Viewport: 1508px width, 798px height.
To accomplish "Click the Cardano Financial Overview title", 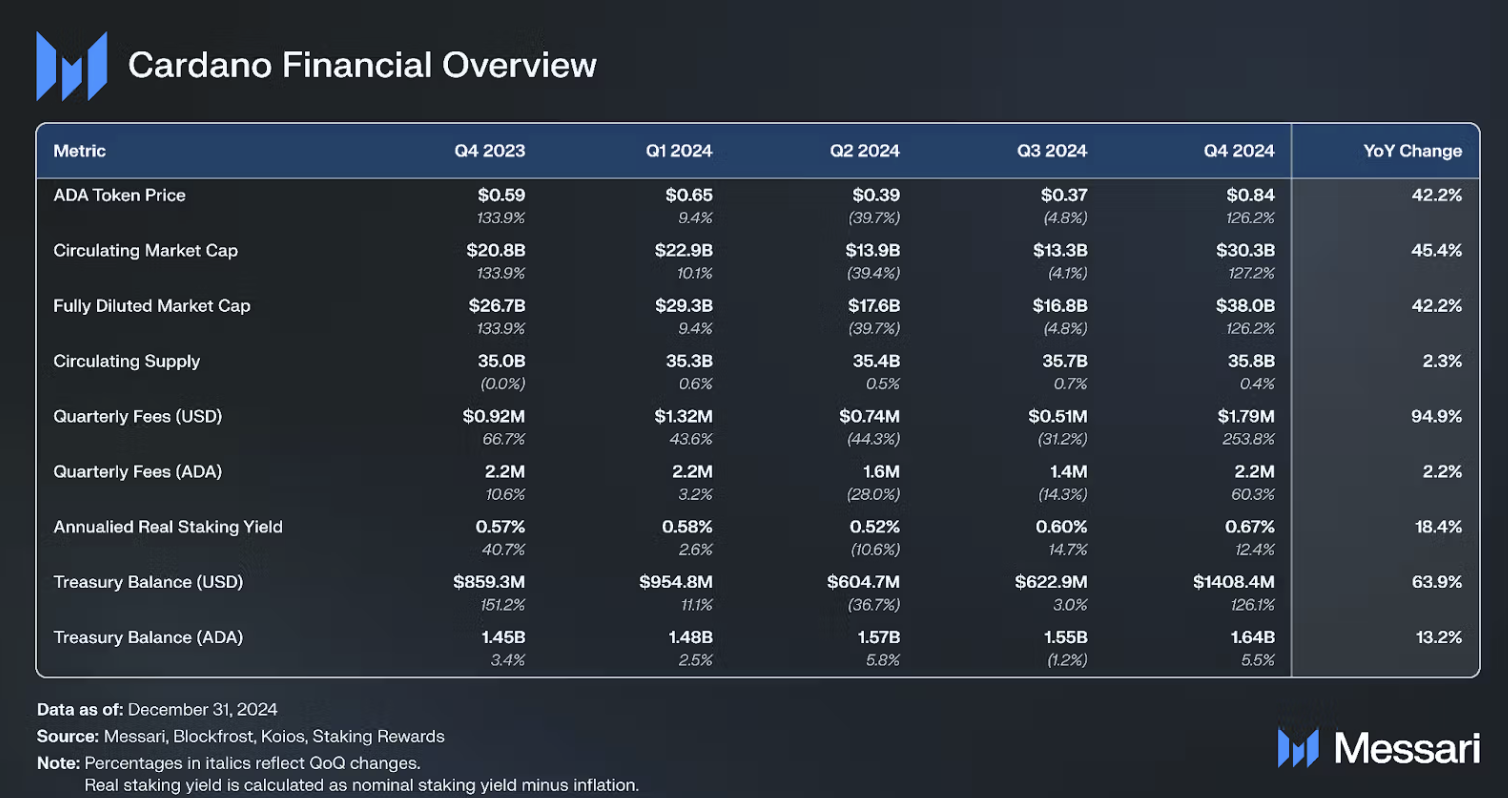I will tap(362, 66).
